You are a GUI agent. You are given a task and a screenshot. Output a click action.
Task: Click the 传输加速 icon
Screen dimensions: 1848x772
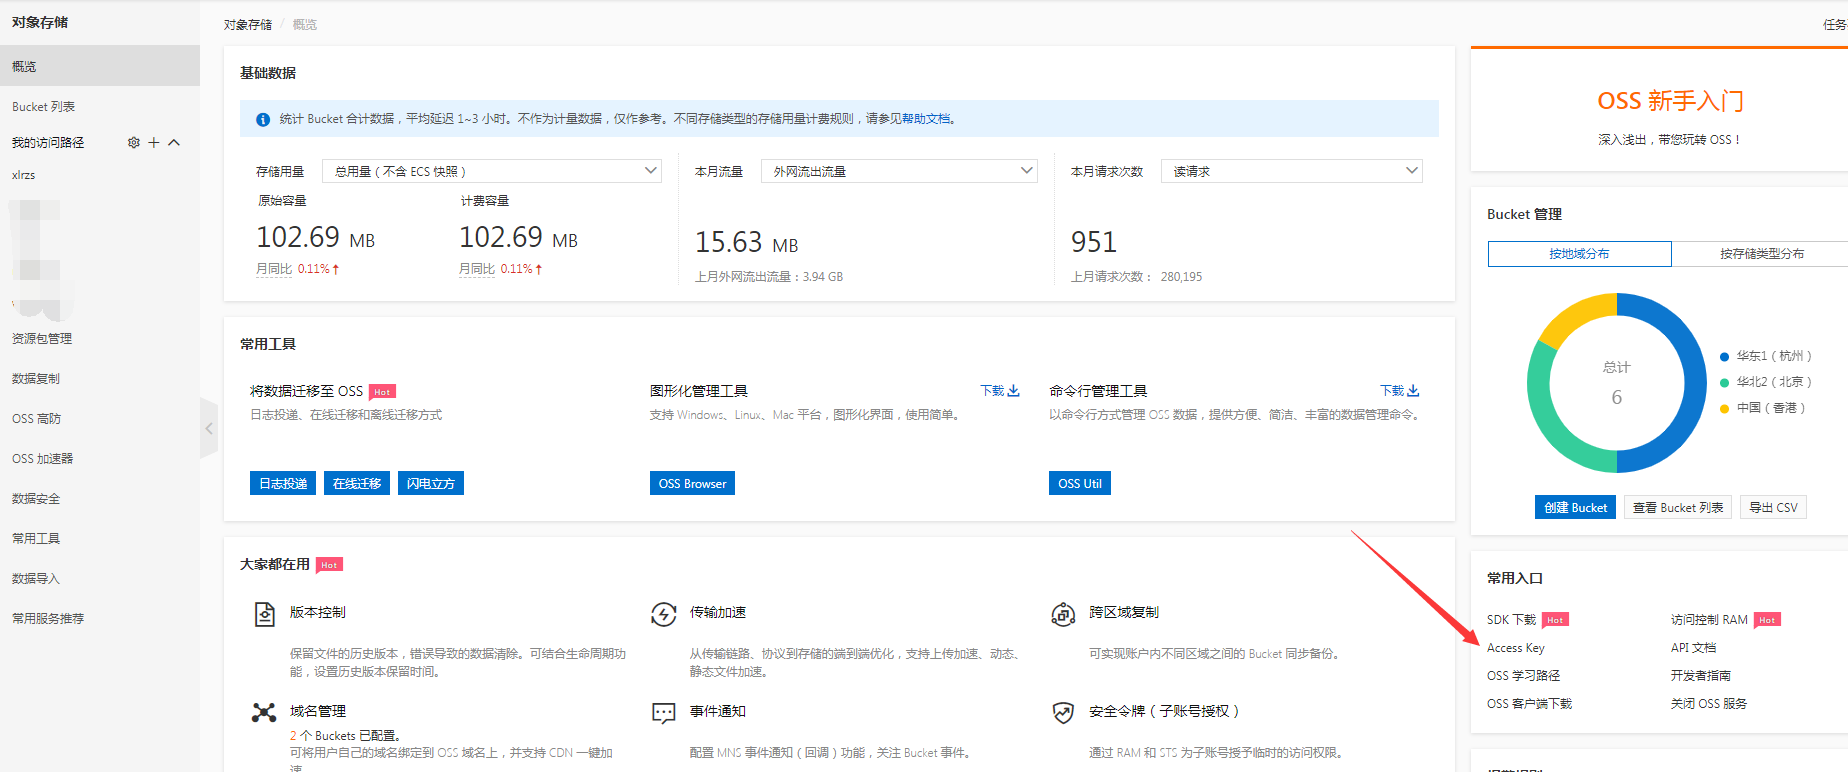pos(664,614)
